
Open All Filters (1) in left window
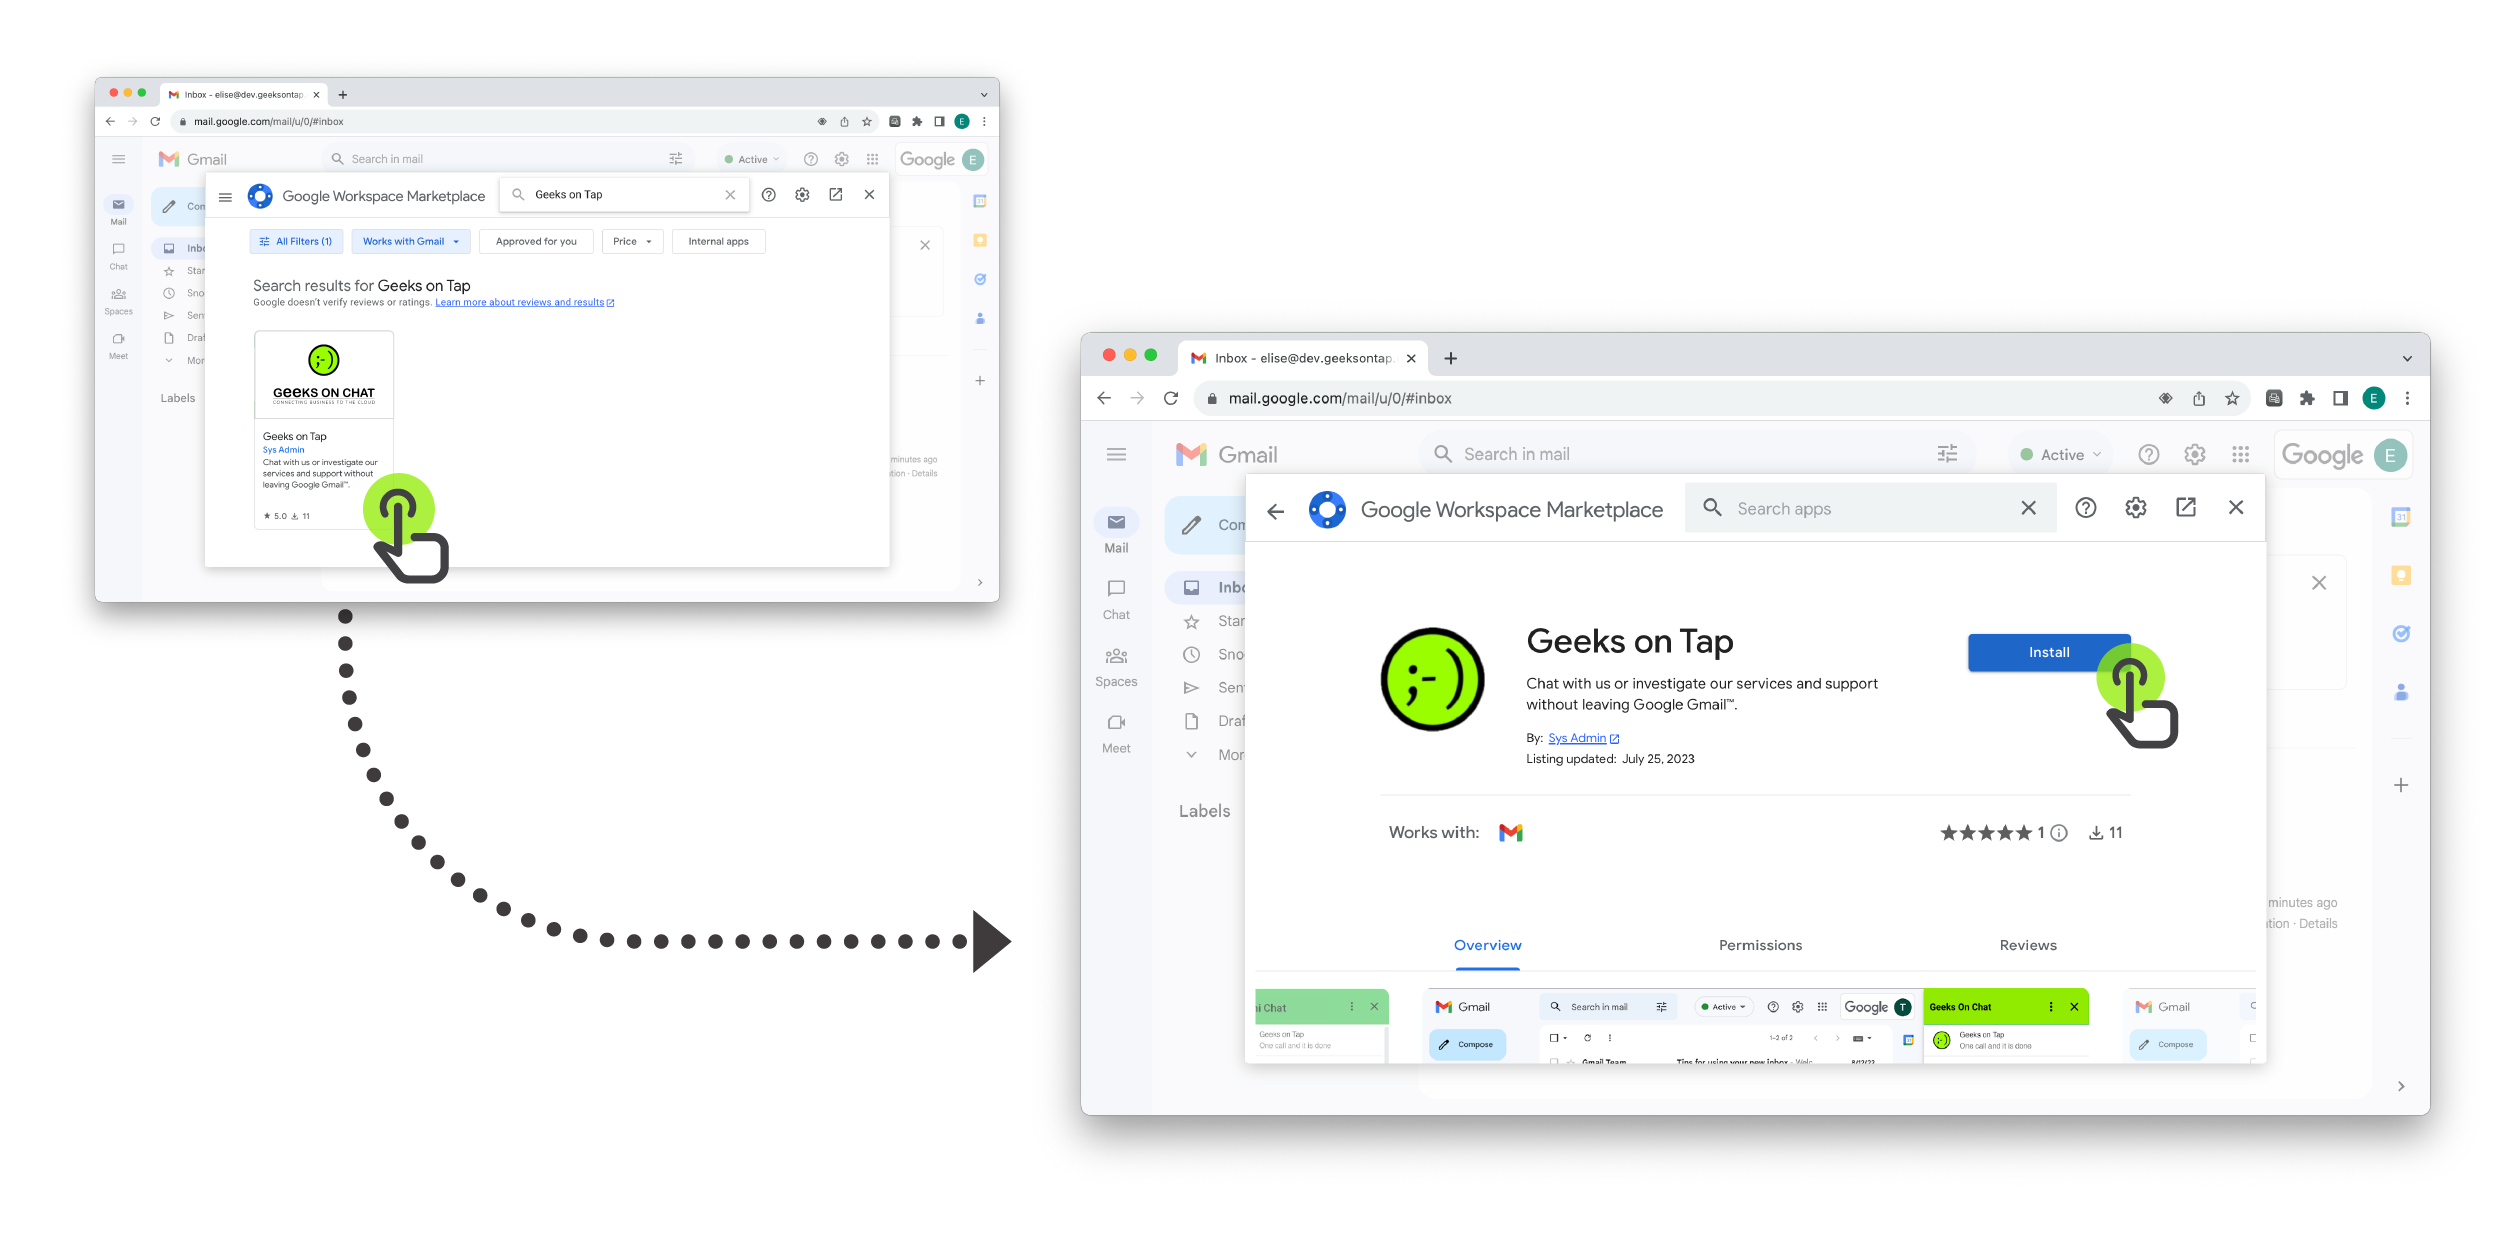click(x=296, y=241)
